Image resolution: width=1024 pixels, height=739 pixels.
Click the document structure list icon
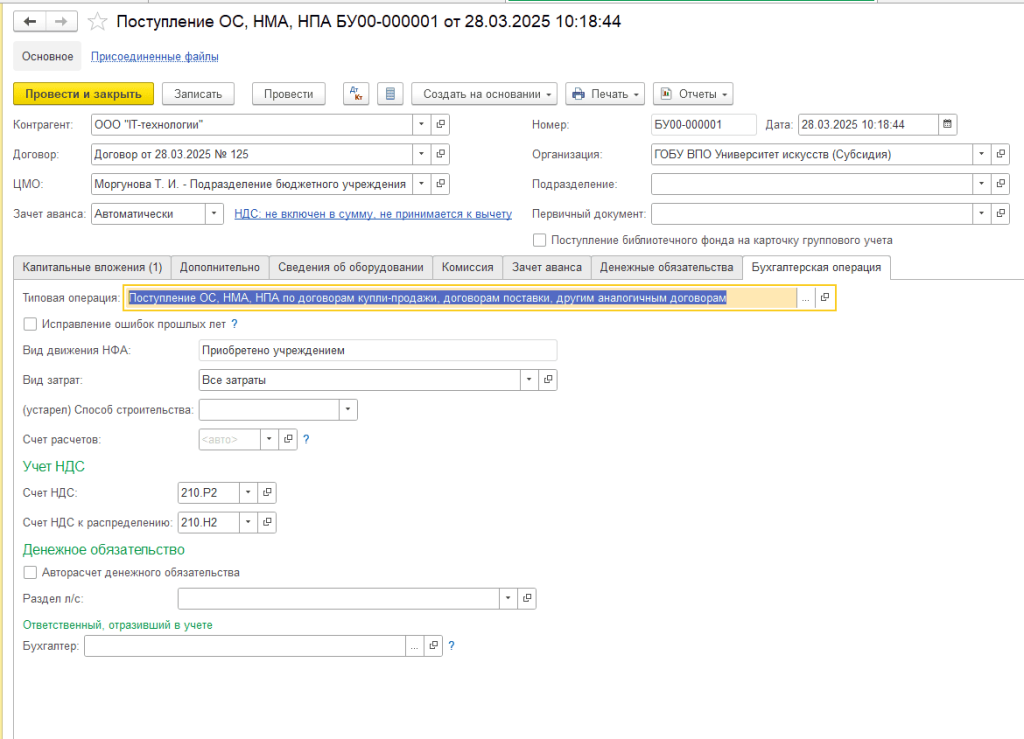(391, 94)
